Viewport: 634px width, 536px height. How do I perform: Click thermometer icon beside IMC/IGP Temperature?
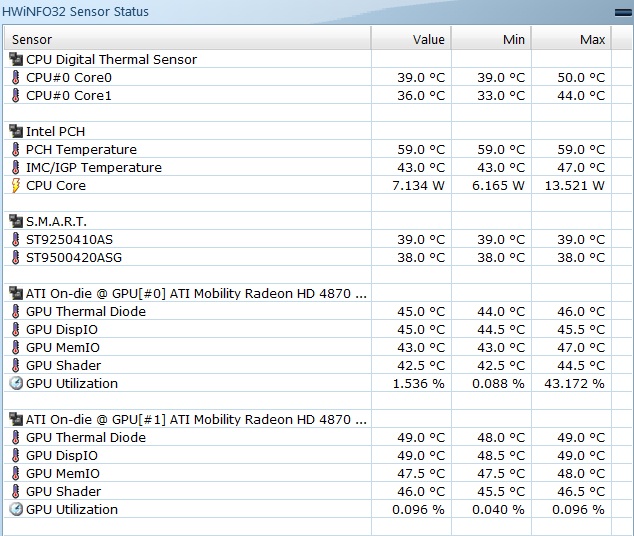[15, 167]
